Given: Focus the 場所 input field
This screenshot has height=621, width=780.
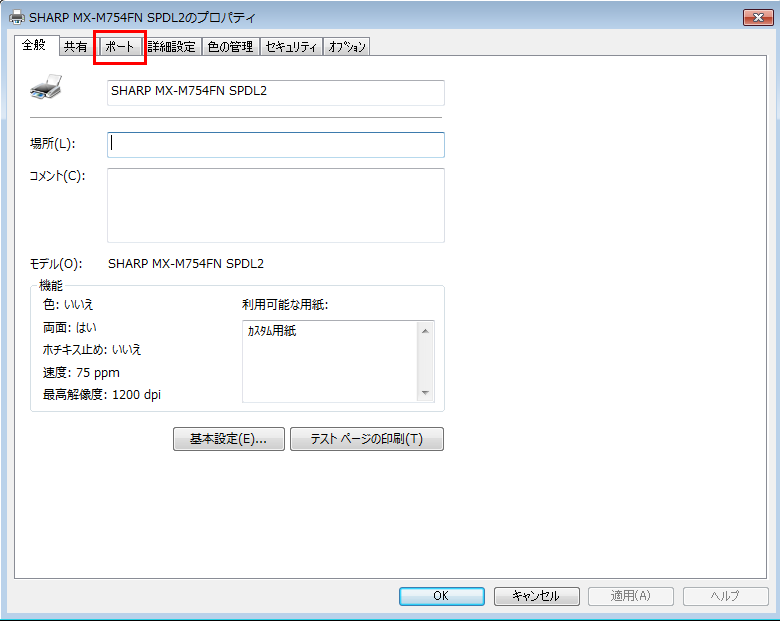Looking at the screenshot, I should pyautogui.click(x=275, y=144).
